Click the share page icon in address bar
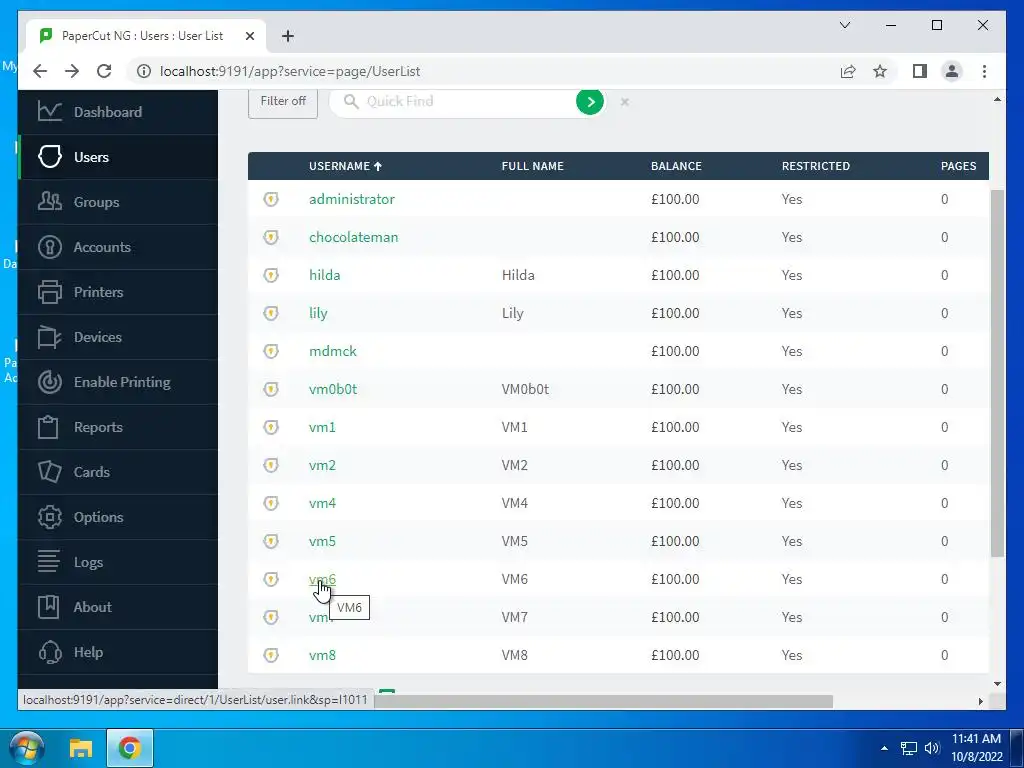 (x=848, y=71)
